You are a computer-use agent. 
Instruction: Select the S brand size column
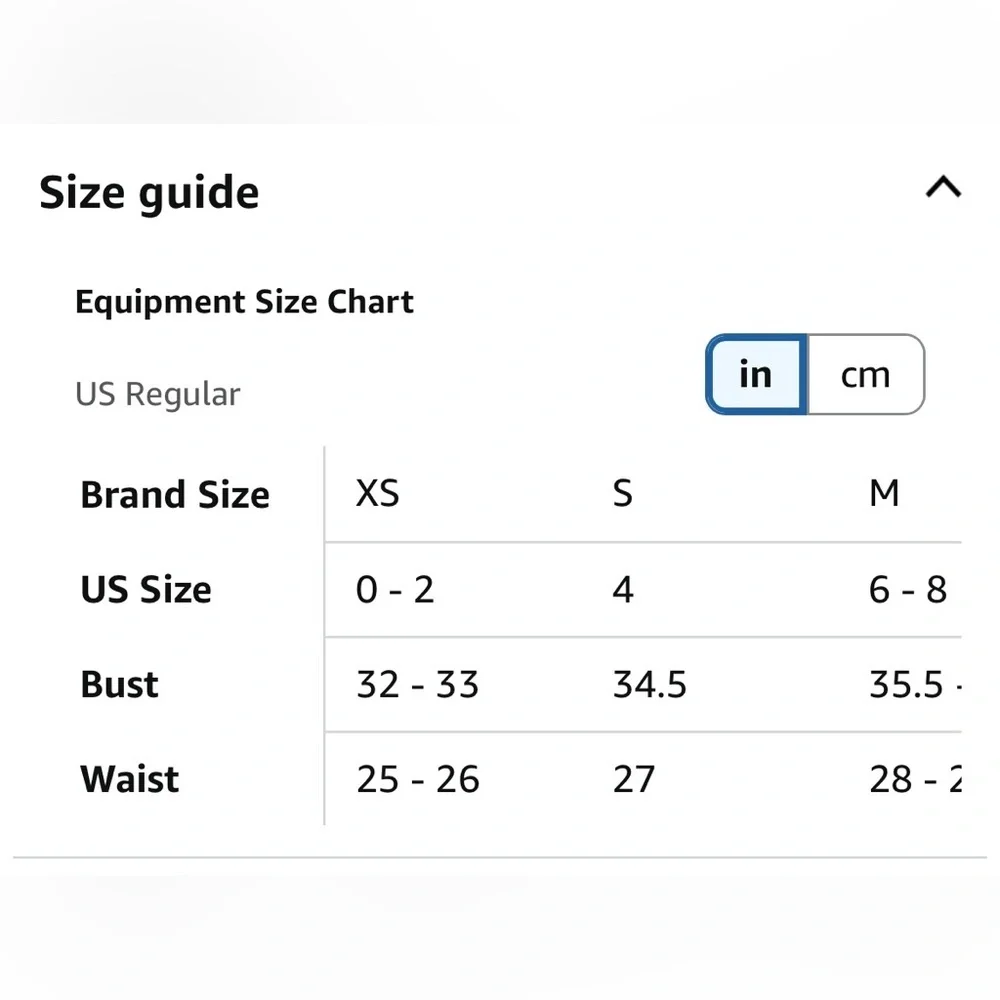(x=622, y=494)
